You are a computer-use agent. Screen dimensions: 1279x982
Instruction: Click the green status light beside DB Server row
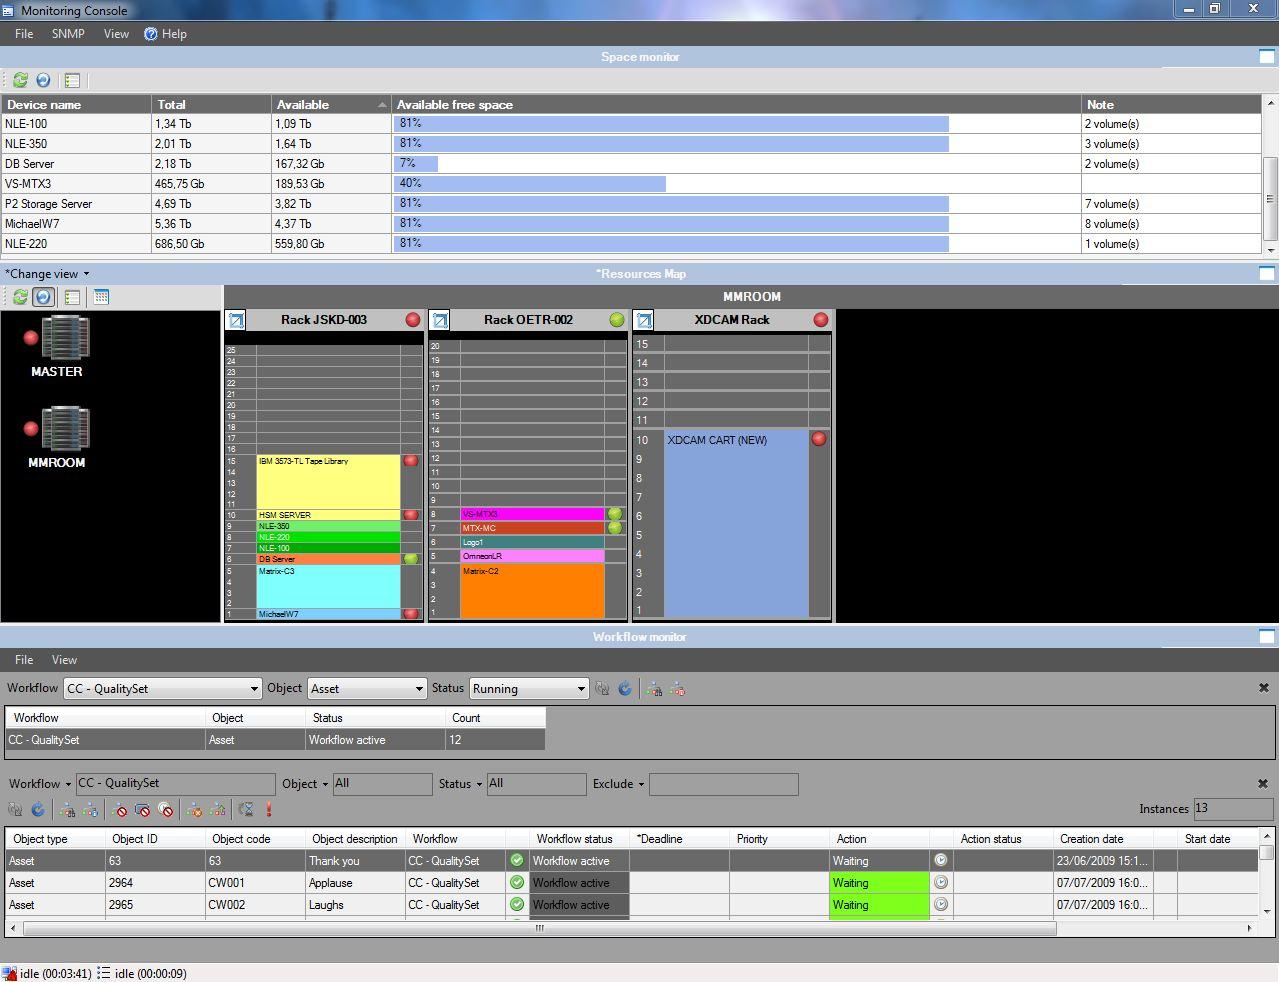(411, 559)
